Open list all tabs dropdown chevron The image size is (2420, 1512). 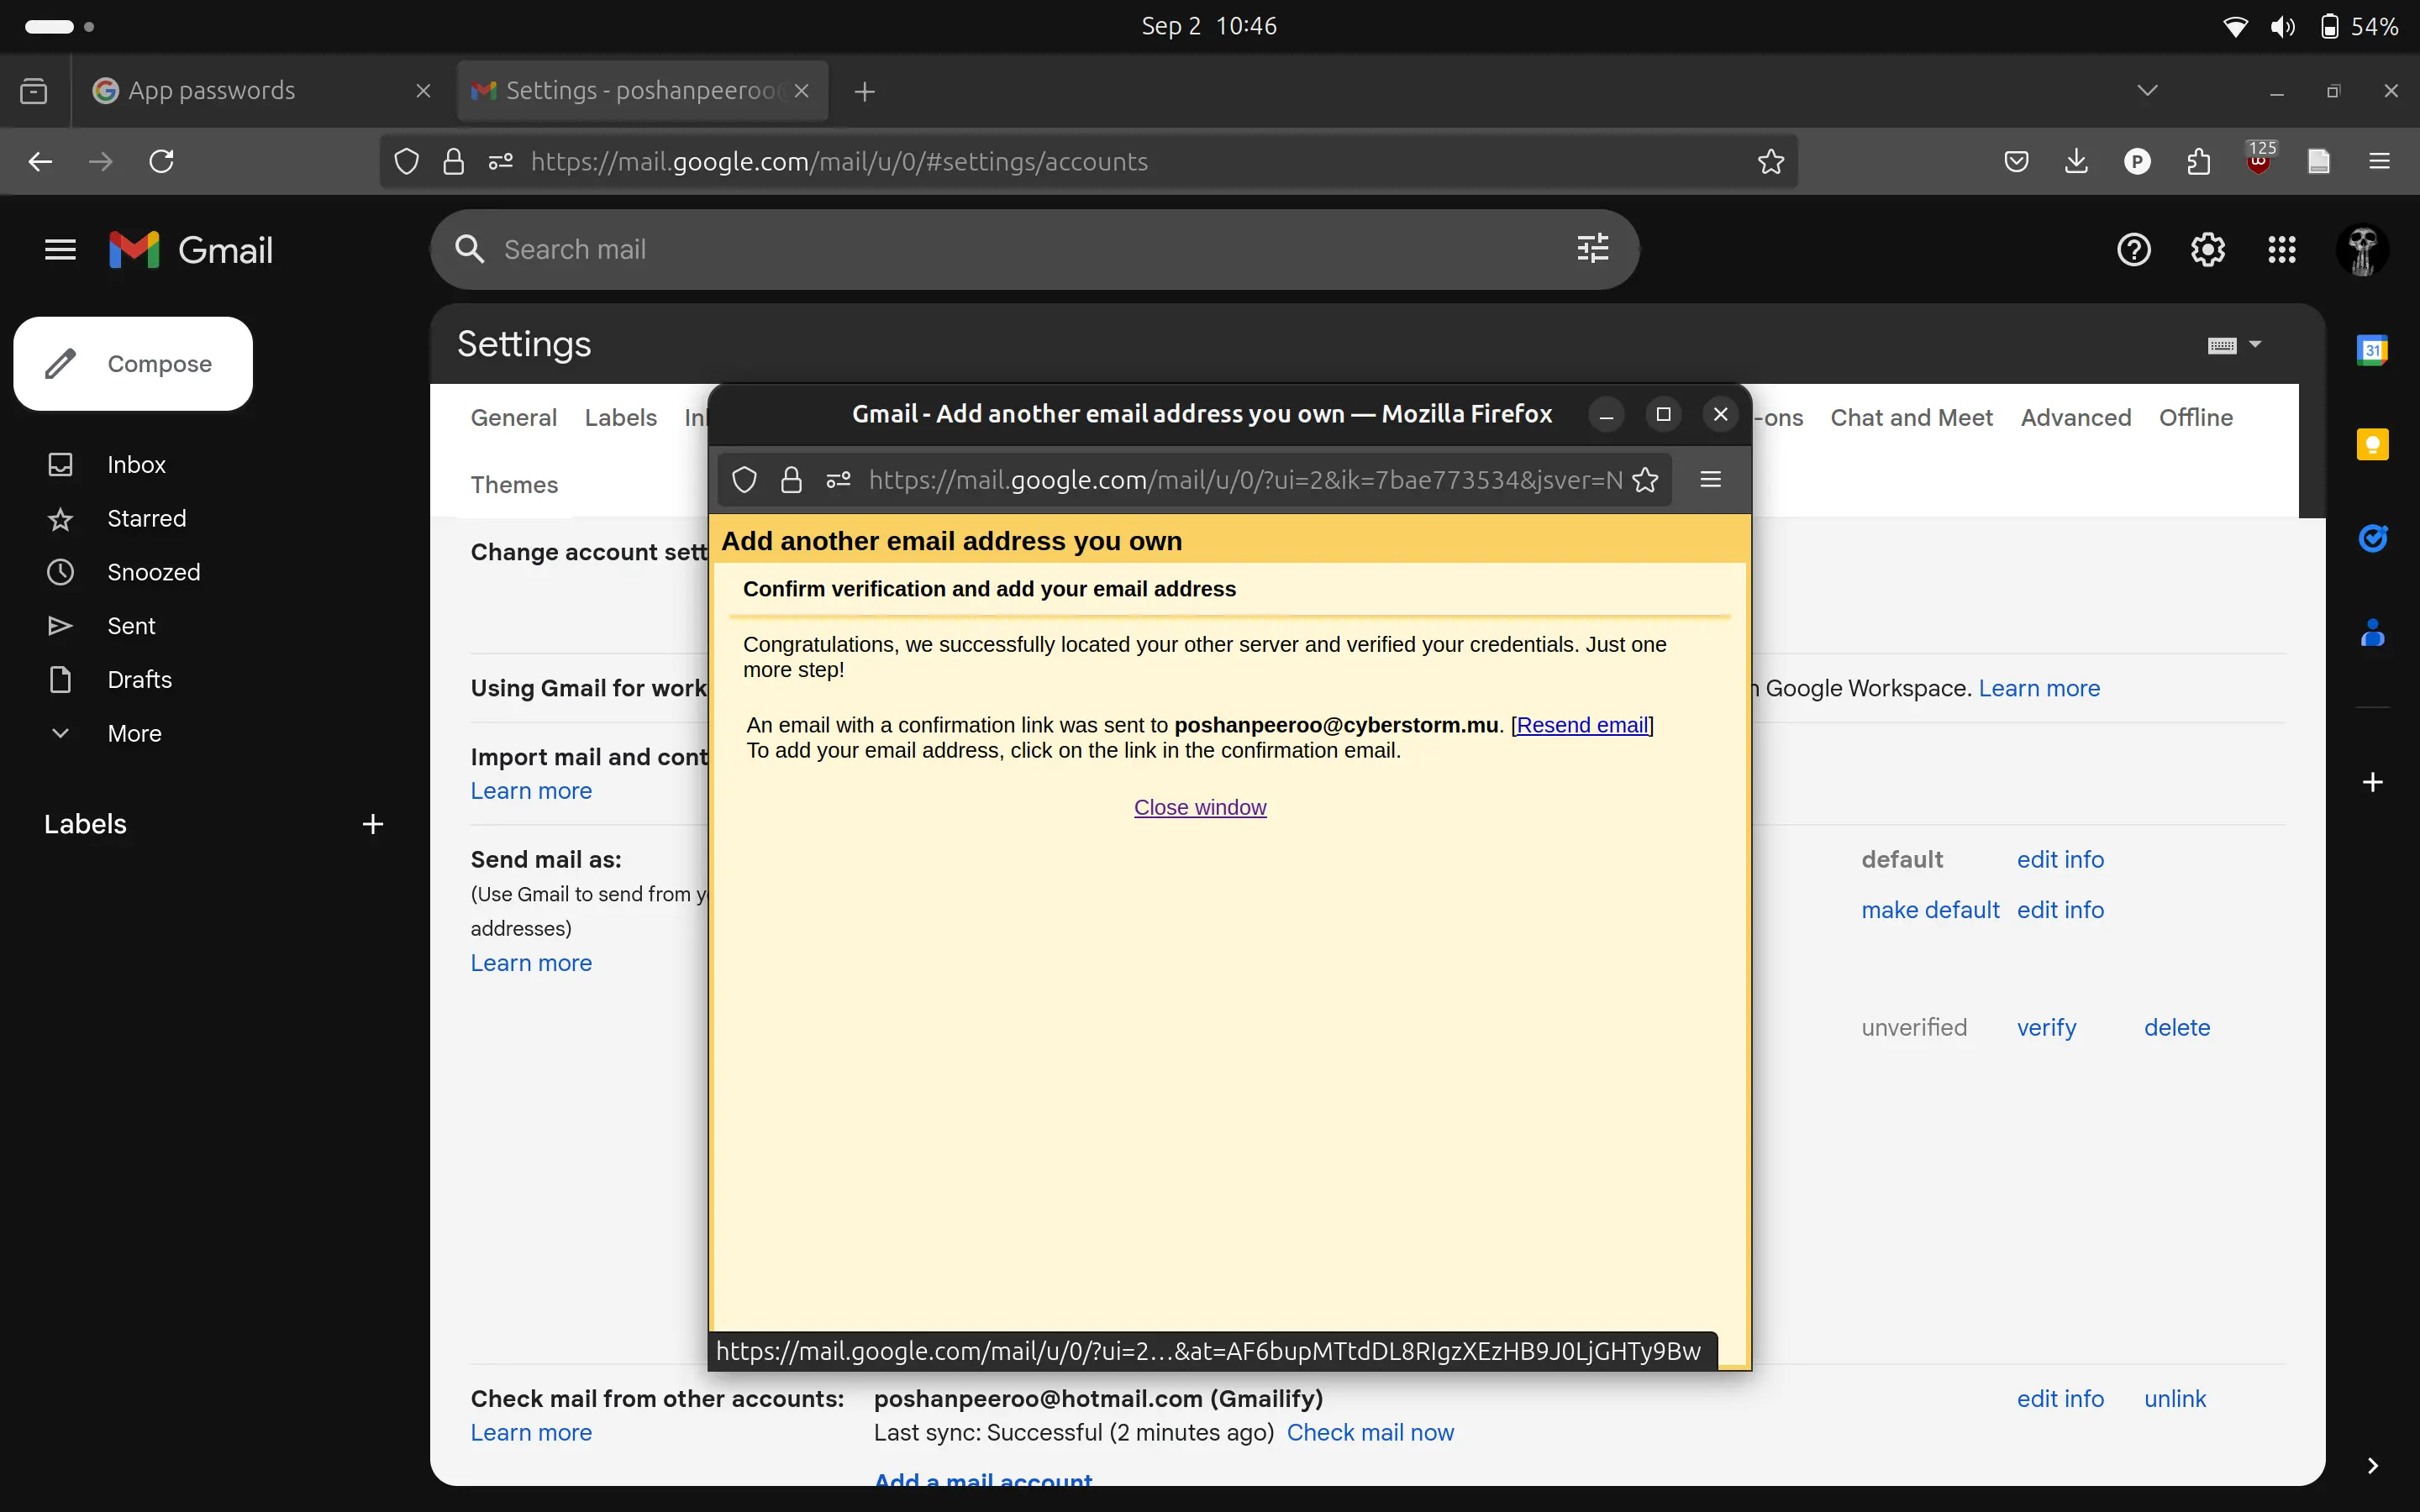click(2147, 90)
